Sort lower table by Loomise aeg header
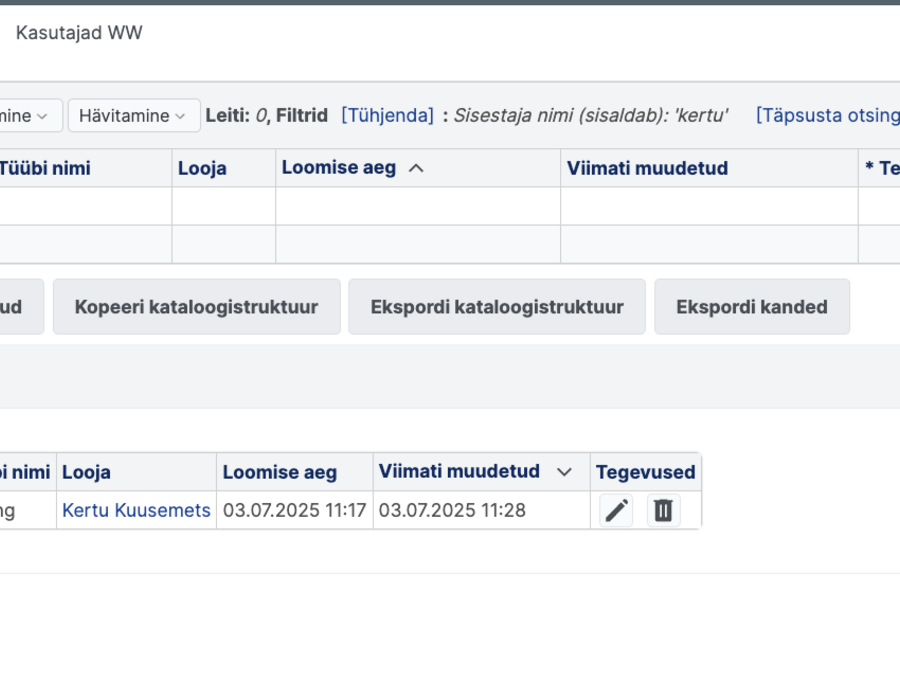The width and height of the screenshot is (900, 700). (280, 472)
